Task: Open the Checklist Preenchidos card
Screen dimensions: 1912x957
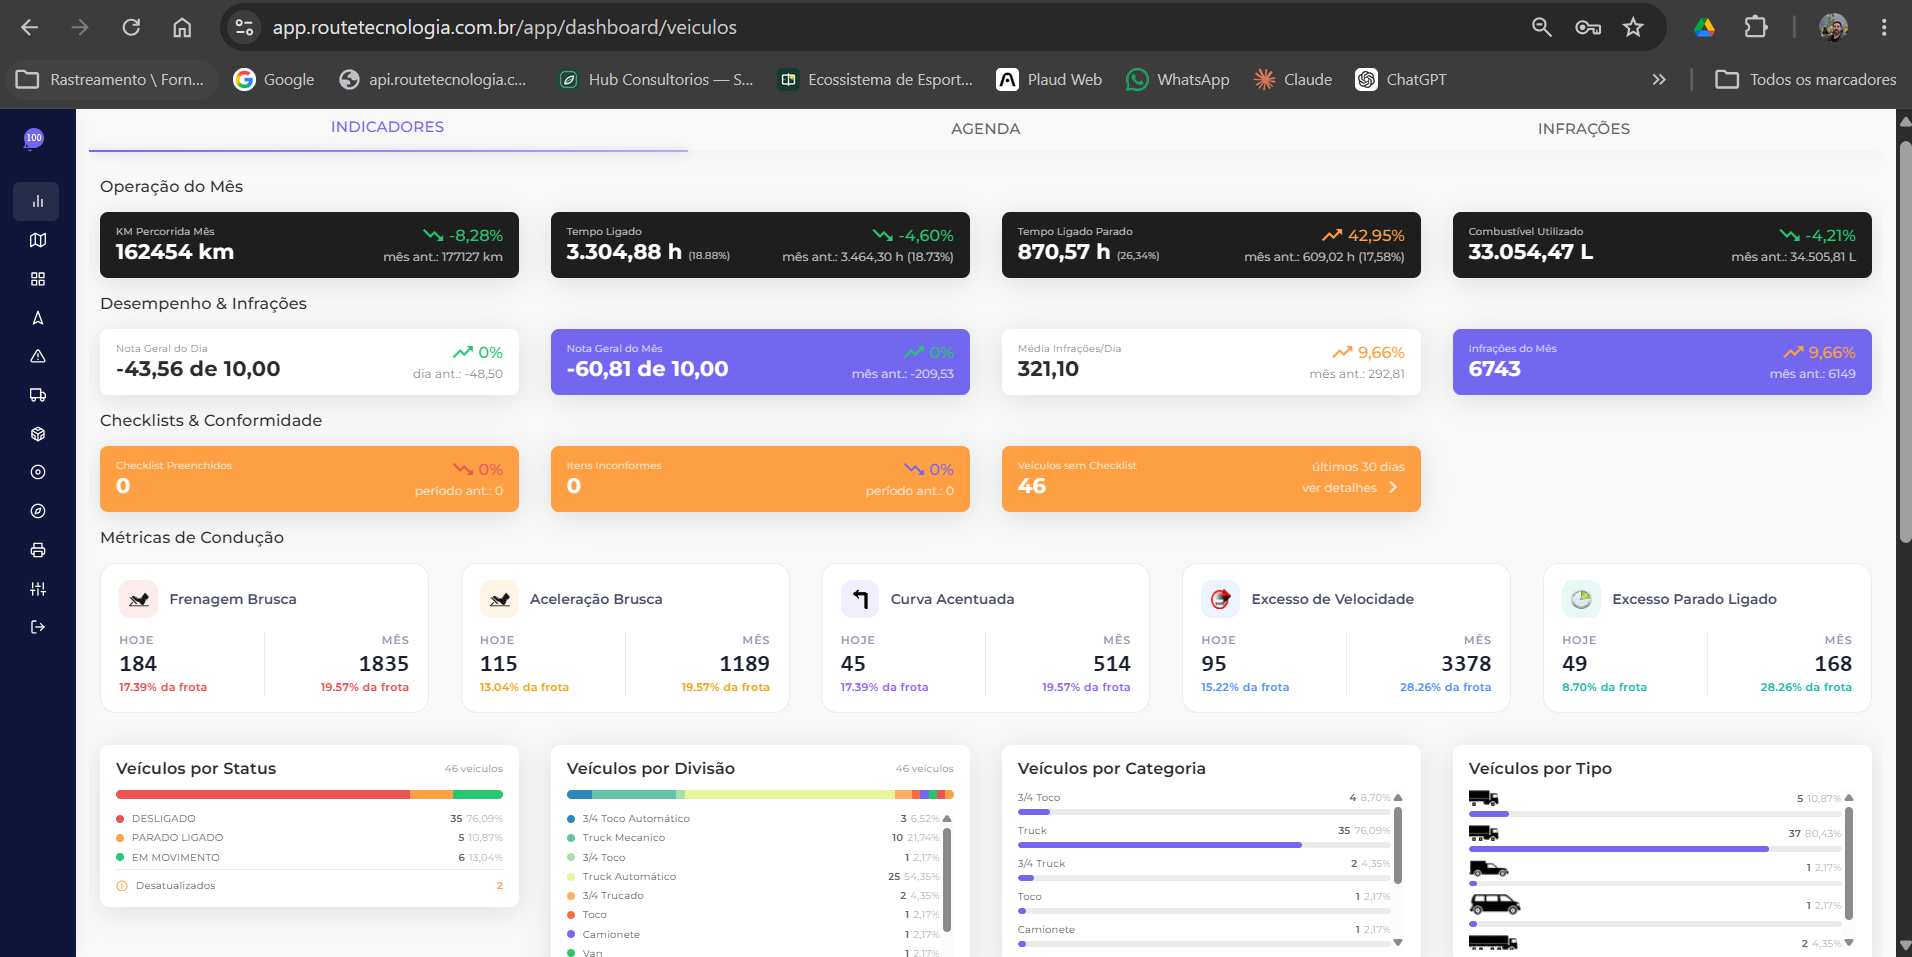Action: point(309,479)
